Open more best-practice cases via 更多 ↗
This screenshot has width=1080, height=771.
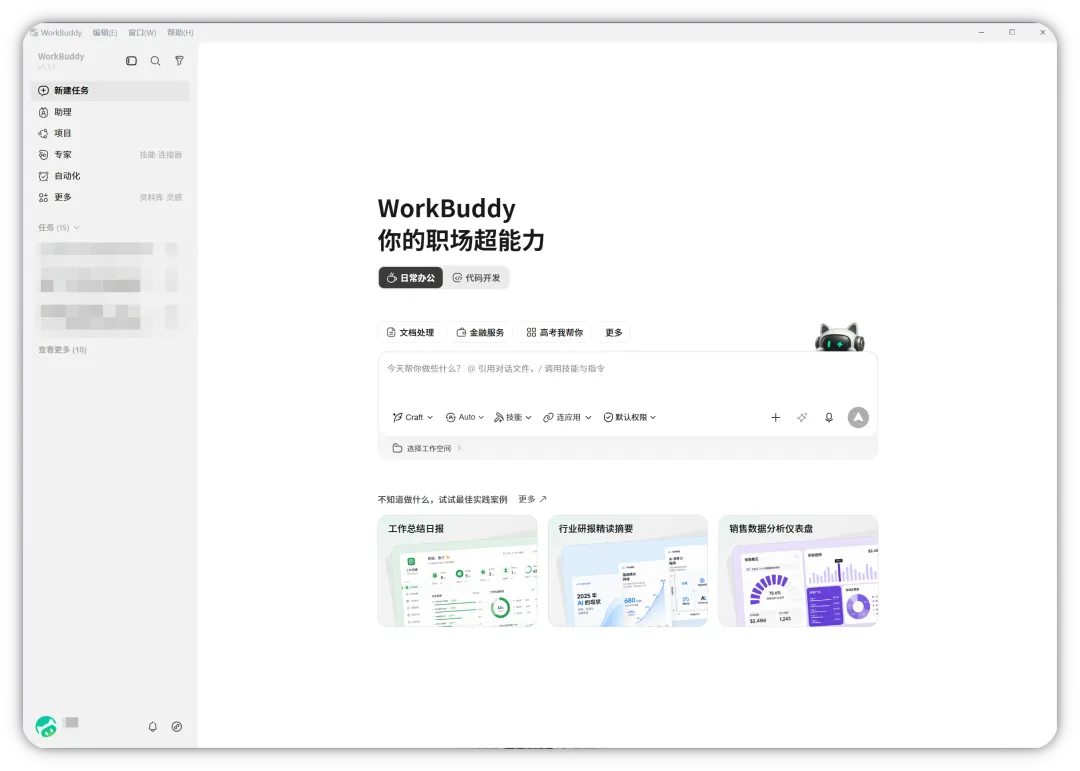point(532,500)
